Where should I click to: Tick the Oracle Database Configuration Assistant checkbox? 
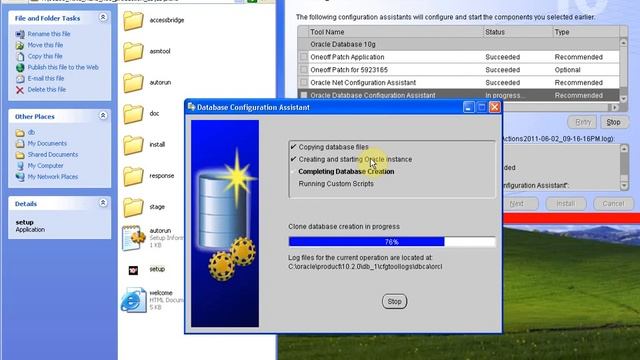pyautogui.click(x=304, y=95)
